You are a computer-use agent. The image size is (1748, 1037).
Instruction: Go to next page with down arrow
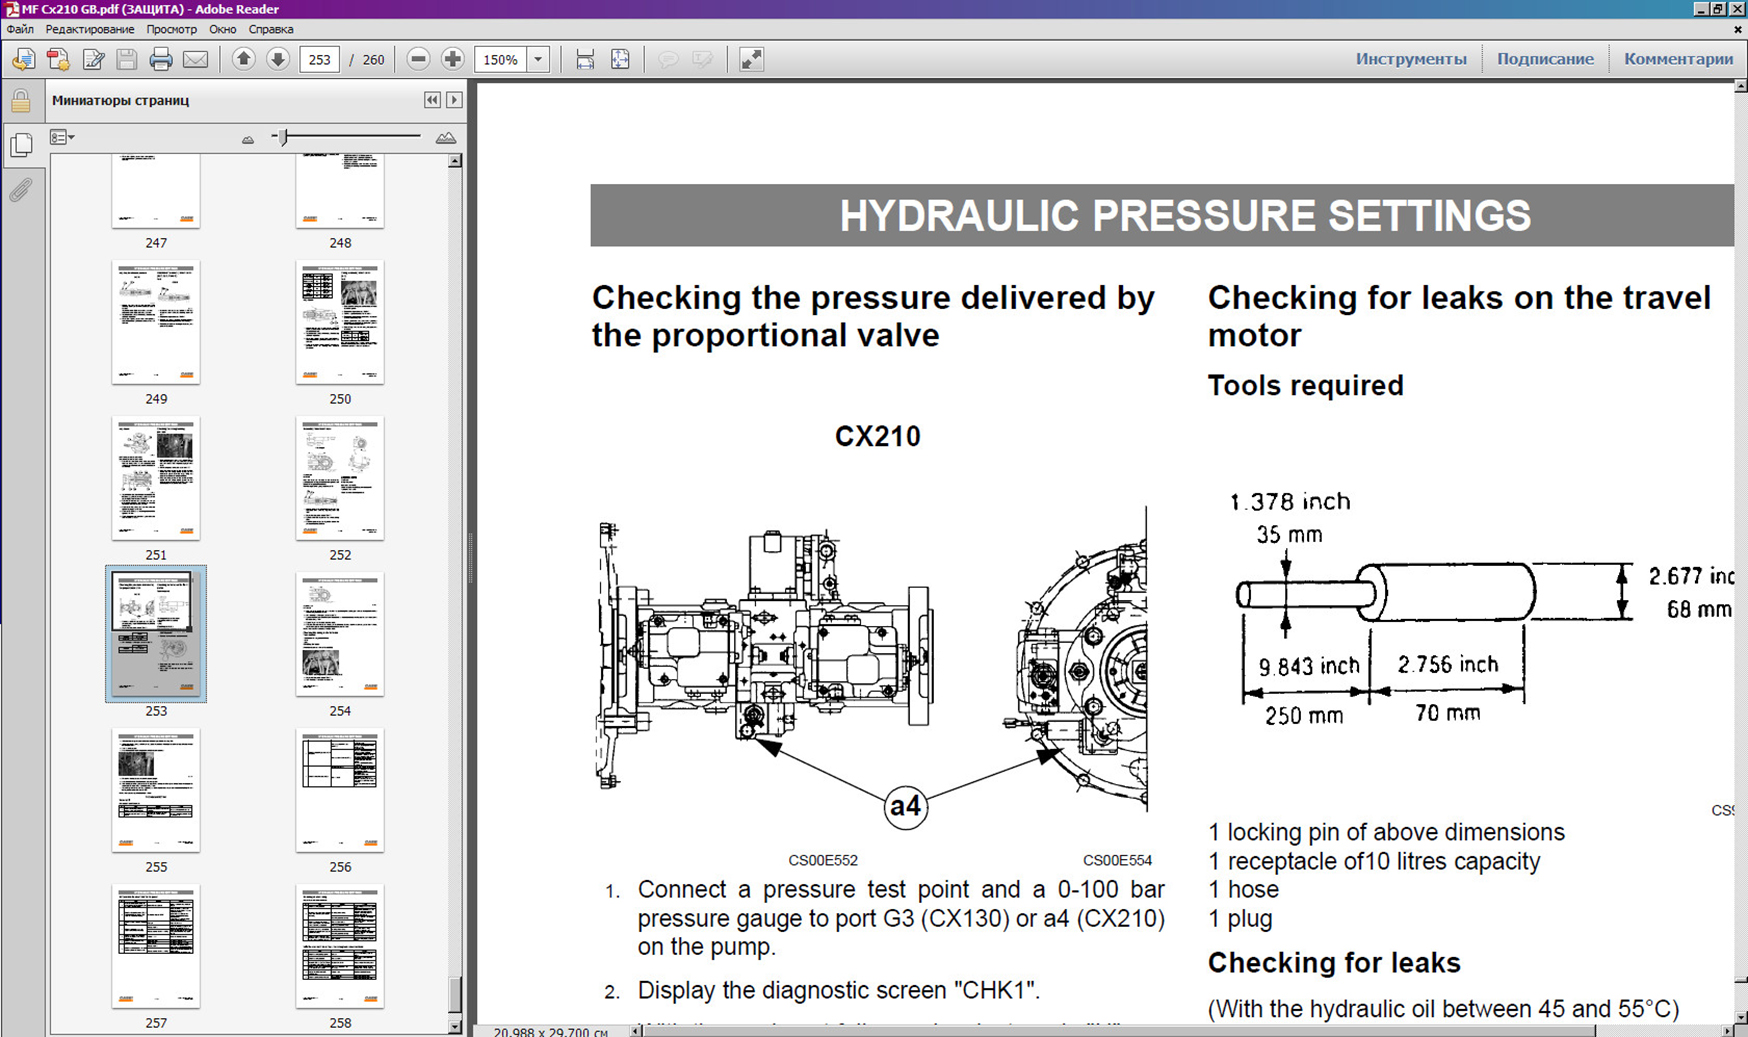278,60
